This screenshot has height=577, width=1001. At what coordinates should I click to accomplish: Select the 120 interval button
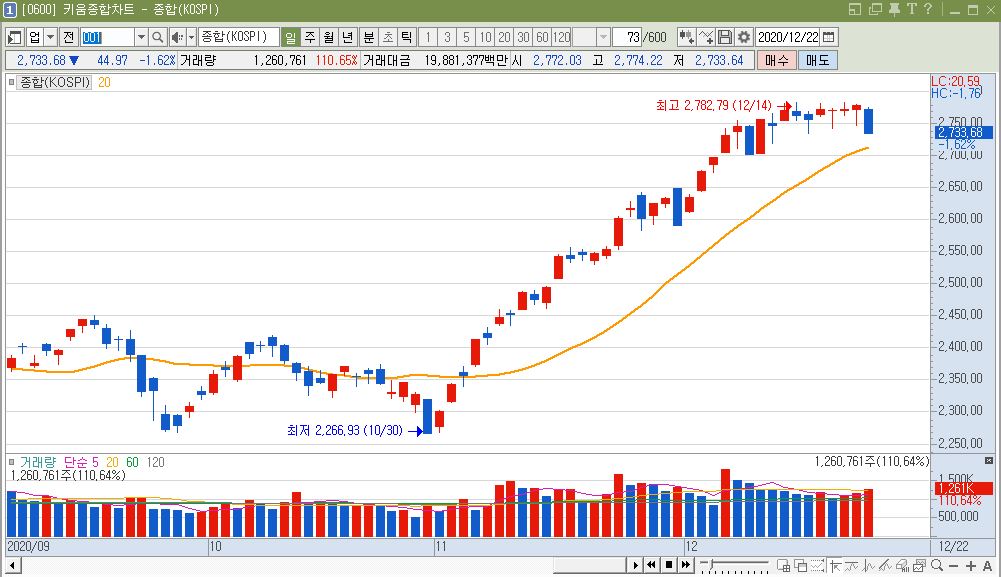tap(562, 37)
